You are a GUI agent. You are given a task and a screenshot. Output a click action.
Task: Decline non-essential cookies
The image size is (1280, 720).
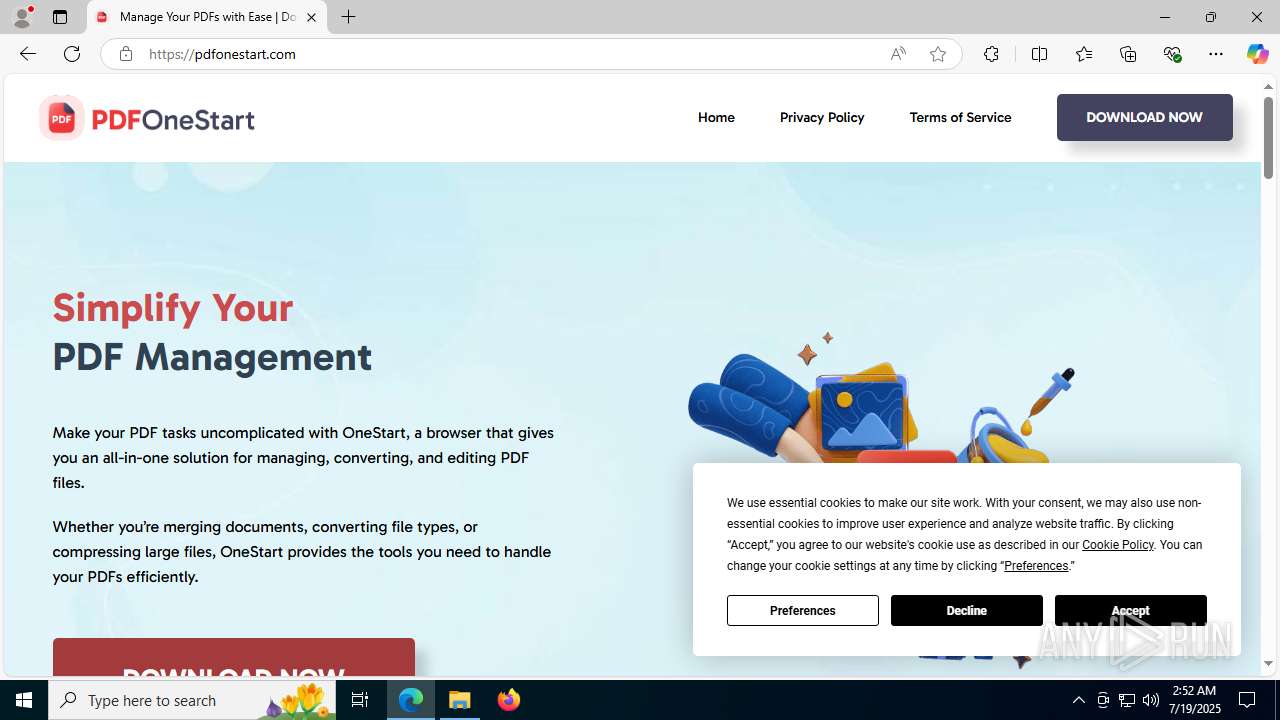click(967, 610)
